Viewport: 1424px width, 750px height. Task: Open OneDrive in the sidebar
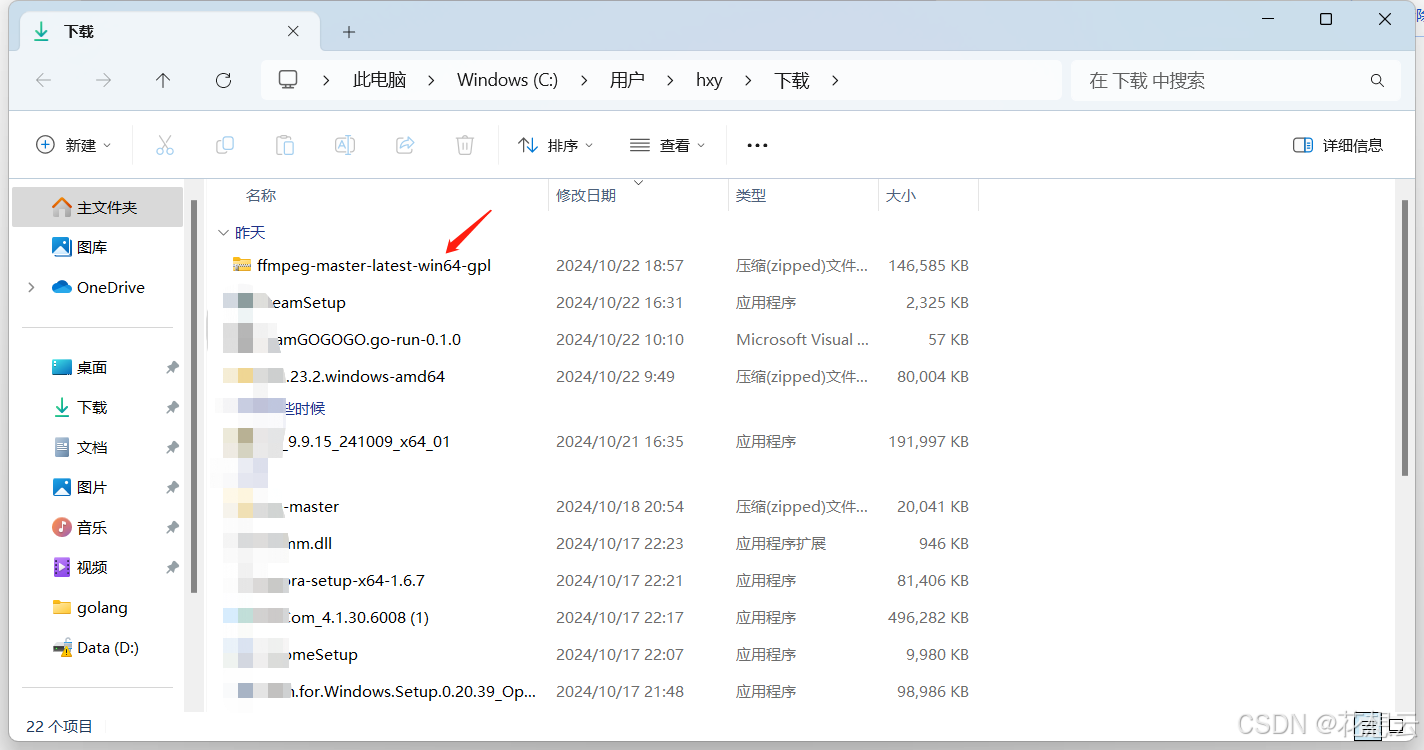97,287
